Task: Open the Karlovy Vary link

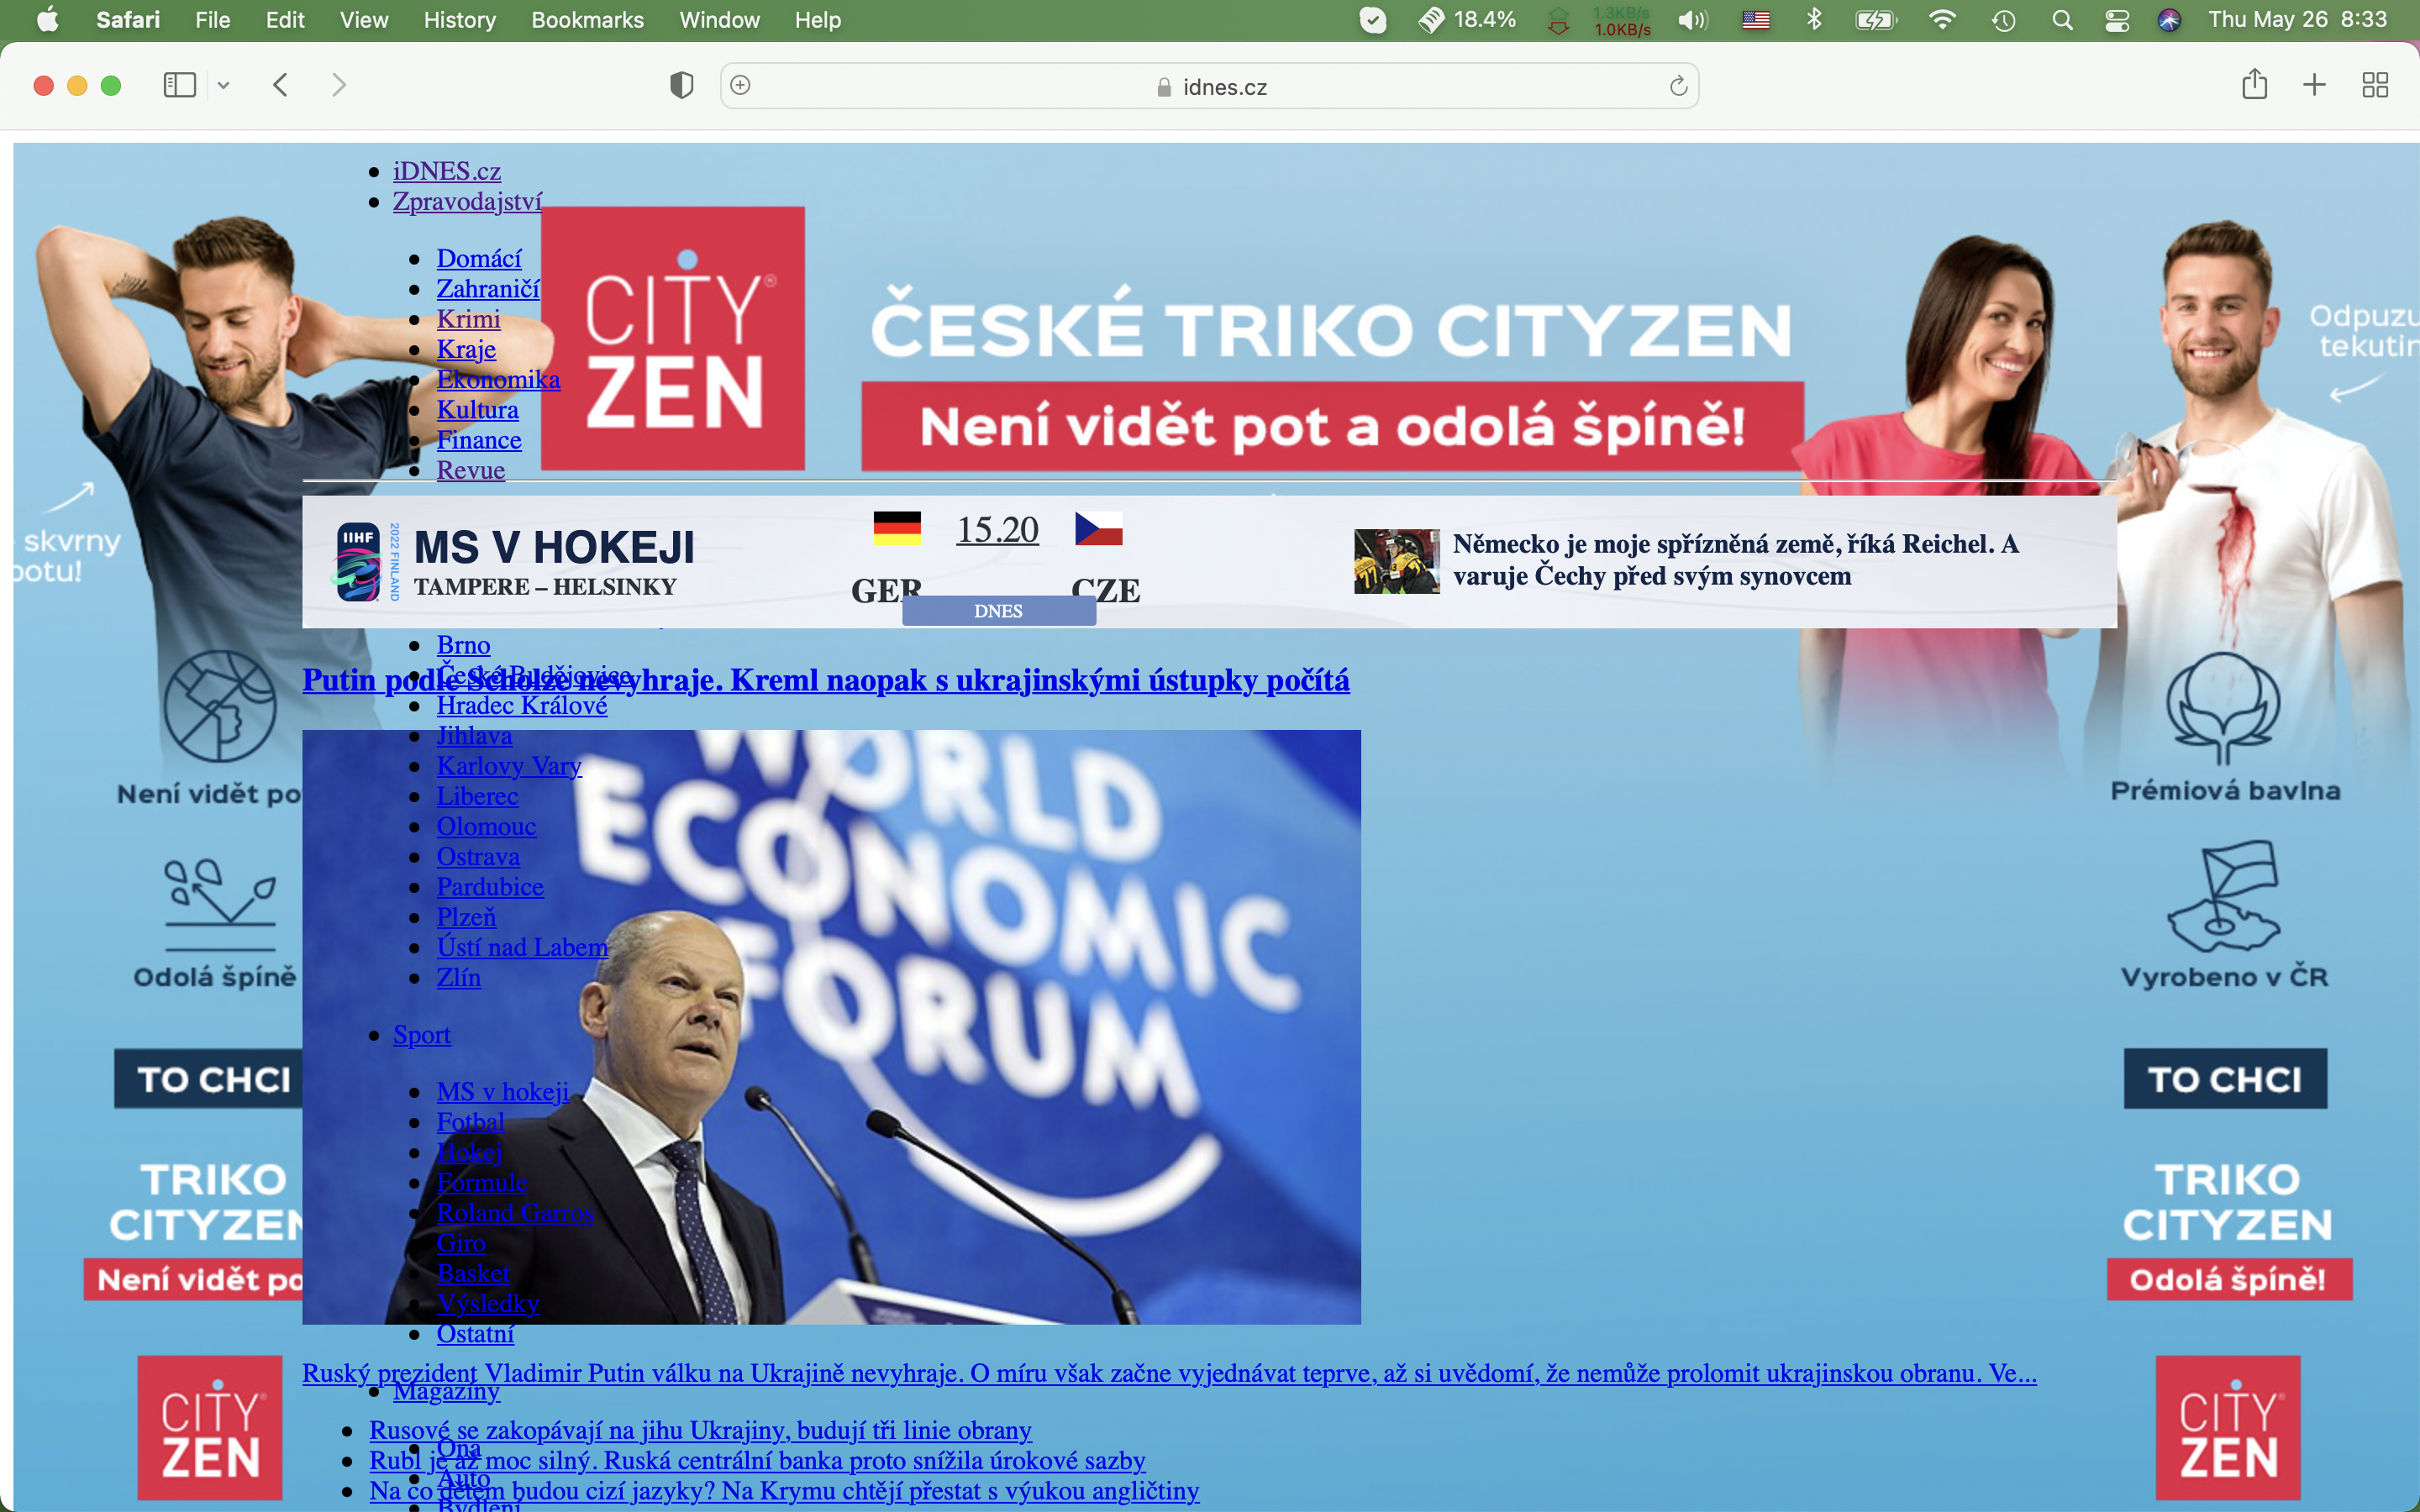Action: tap(509, 766)
